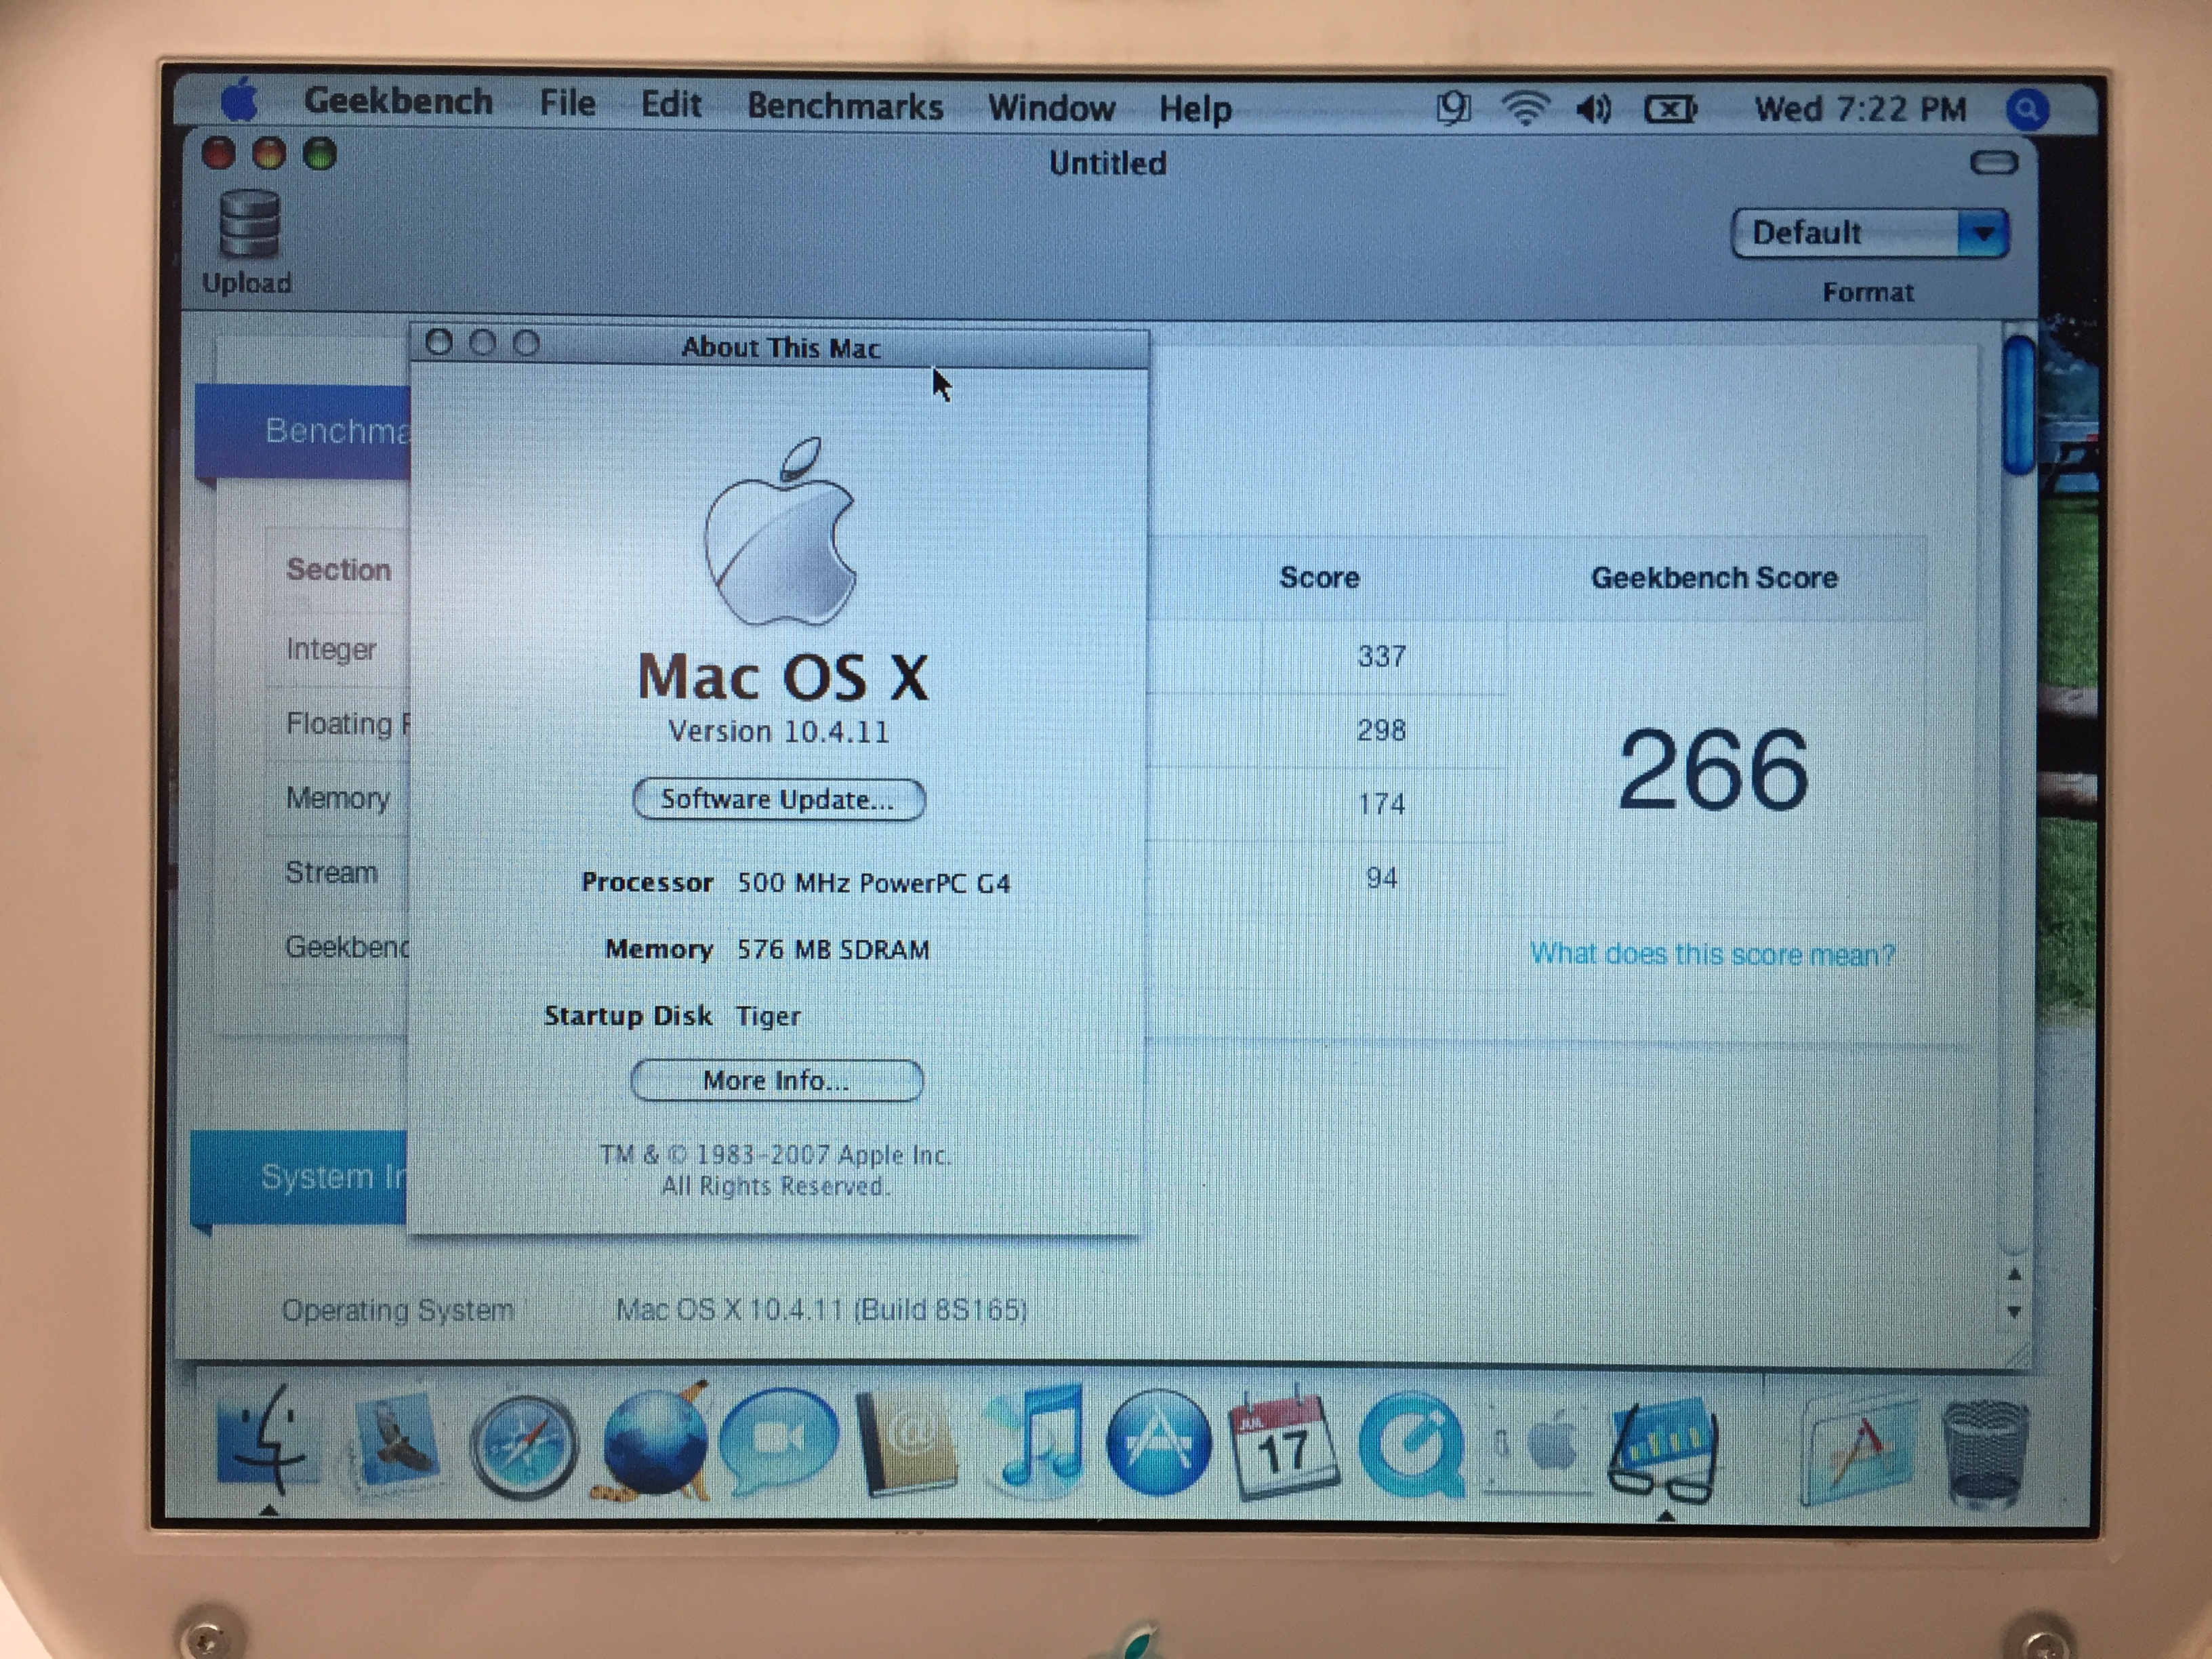Open the AirPort Wi-Fi status menu
2212x1659 pixels.
1525,107
